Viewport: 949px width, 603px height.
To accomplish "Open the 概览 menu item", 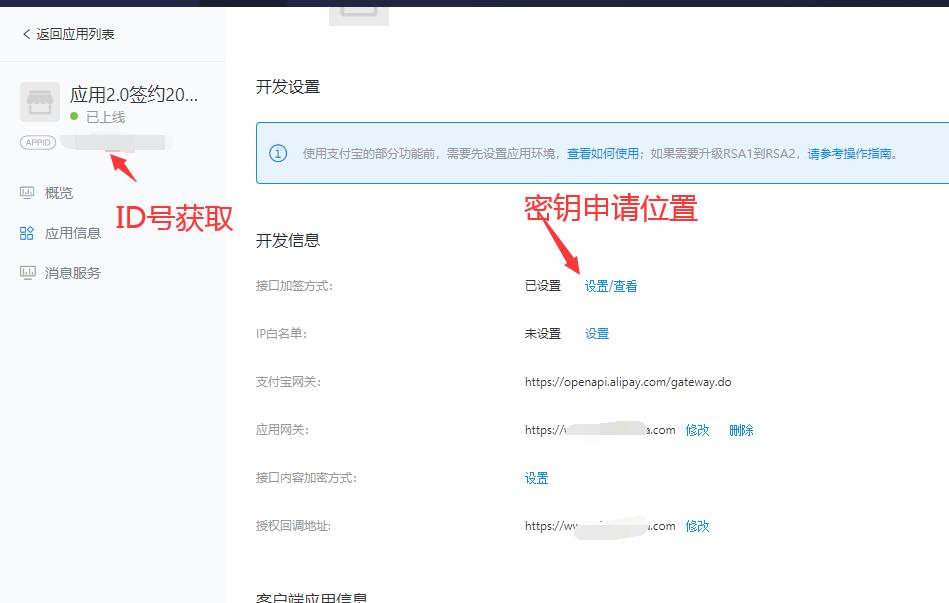I will (x=59, y=193).
